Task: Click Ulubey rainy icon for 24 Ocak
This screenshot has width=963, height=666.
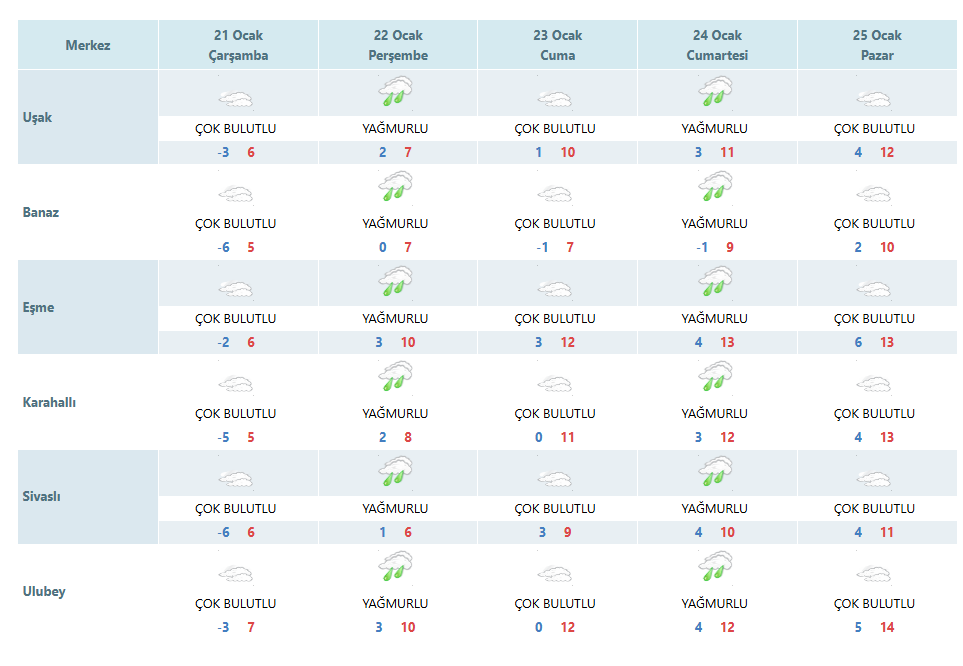Action: point(715,566)
